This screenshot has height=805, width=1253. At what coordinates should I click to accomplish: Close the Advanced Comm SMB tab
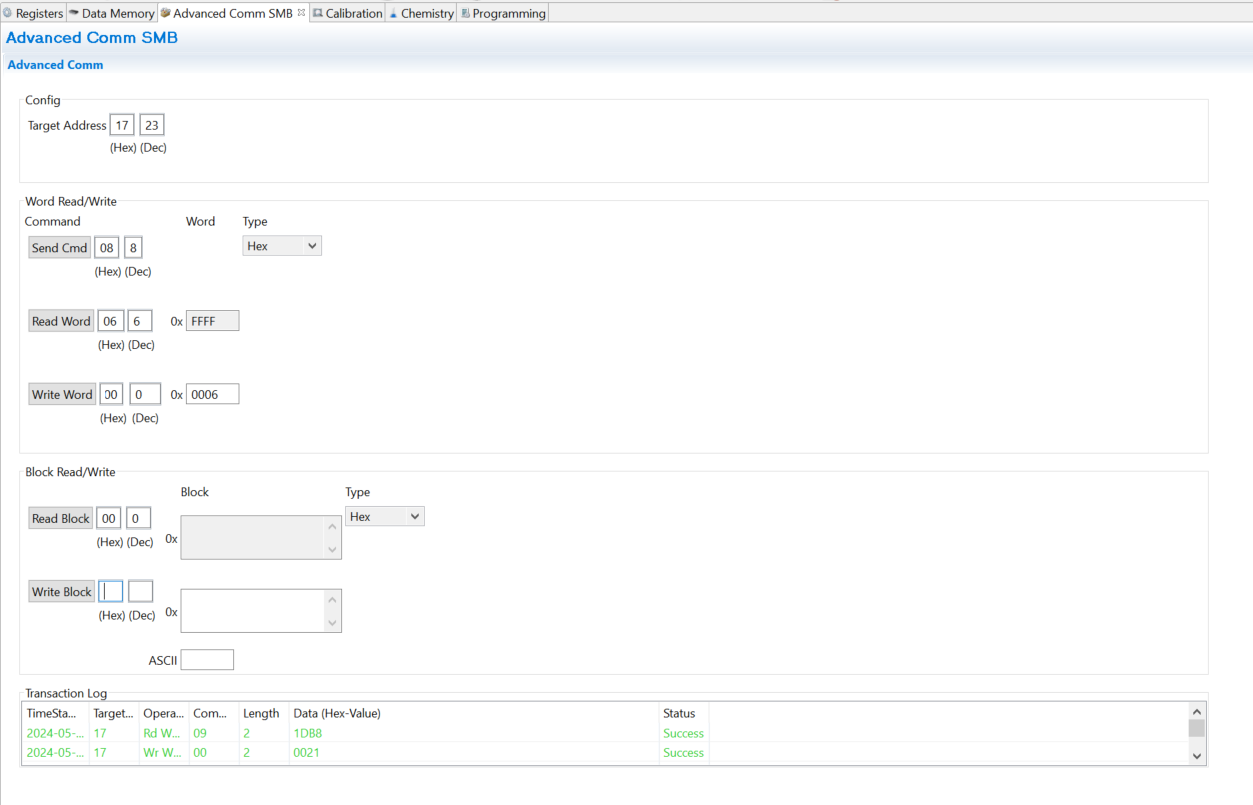(x=301, y=13)
